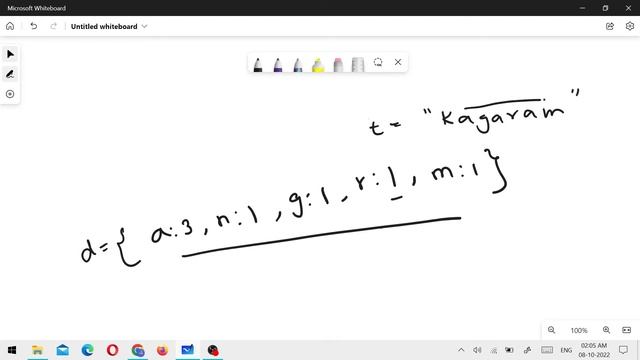
Task: Select the yellow highlighter
Action: tap(318, 64)
